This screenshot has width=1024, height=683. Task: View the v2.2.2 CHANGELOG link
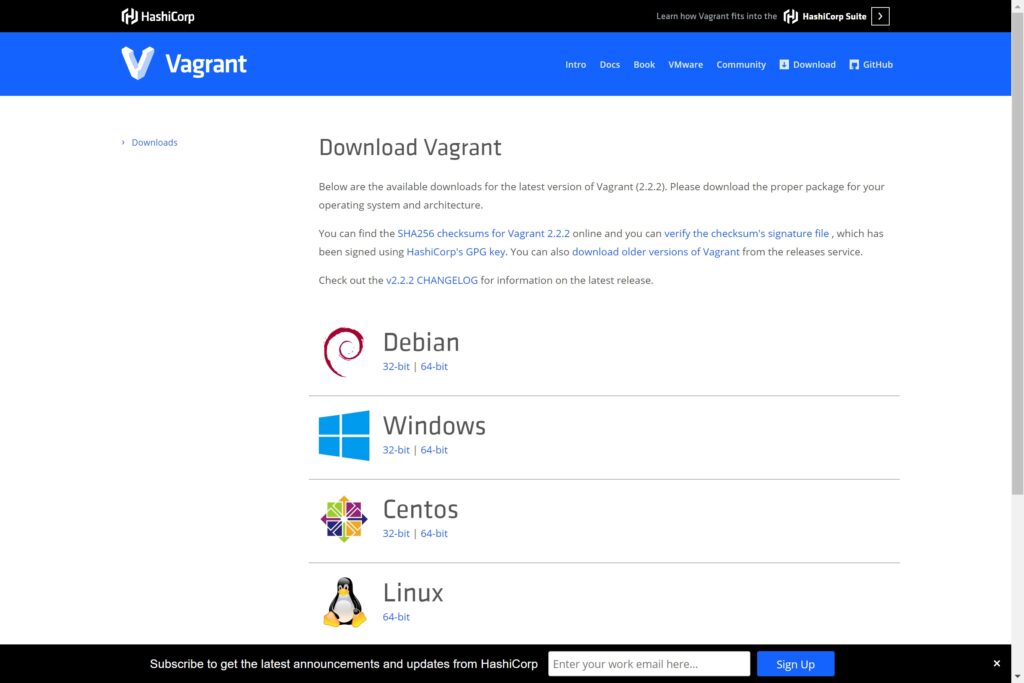click(x=432, y=280)
